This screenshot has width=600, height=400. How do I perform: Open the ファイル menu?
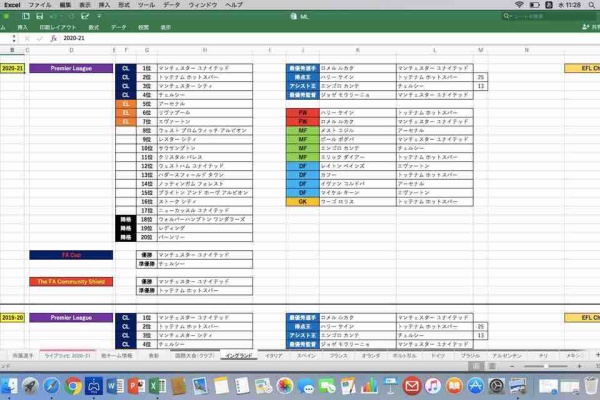click(x=40, y=5)
